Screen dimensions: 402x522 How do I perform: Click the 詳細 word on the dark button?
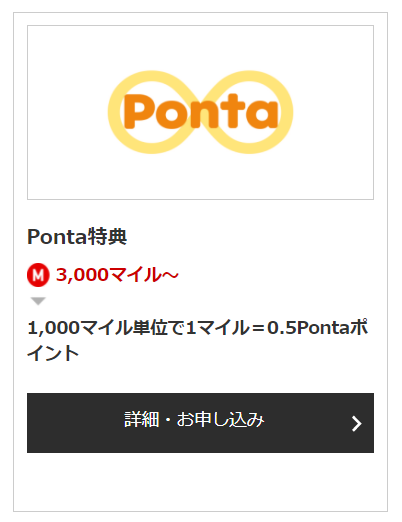pyautogui.click(x=141, y=419)
